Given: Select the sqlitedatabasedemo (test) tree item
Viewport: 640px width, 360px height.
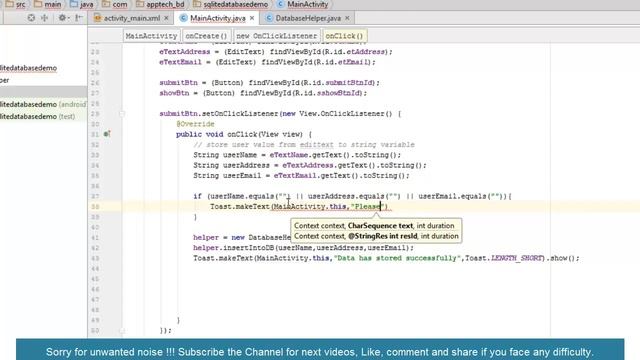Looking at the screenshot, I should click(38, 116).
